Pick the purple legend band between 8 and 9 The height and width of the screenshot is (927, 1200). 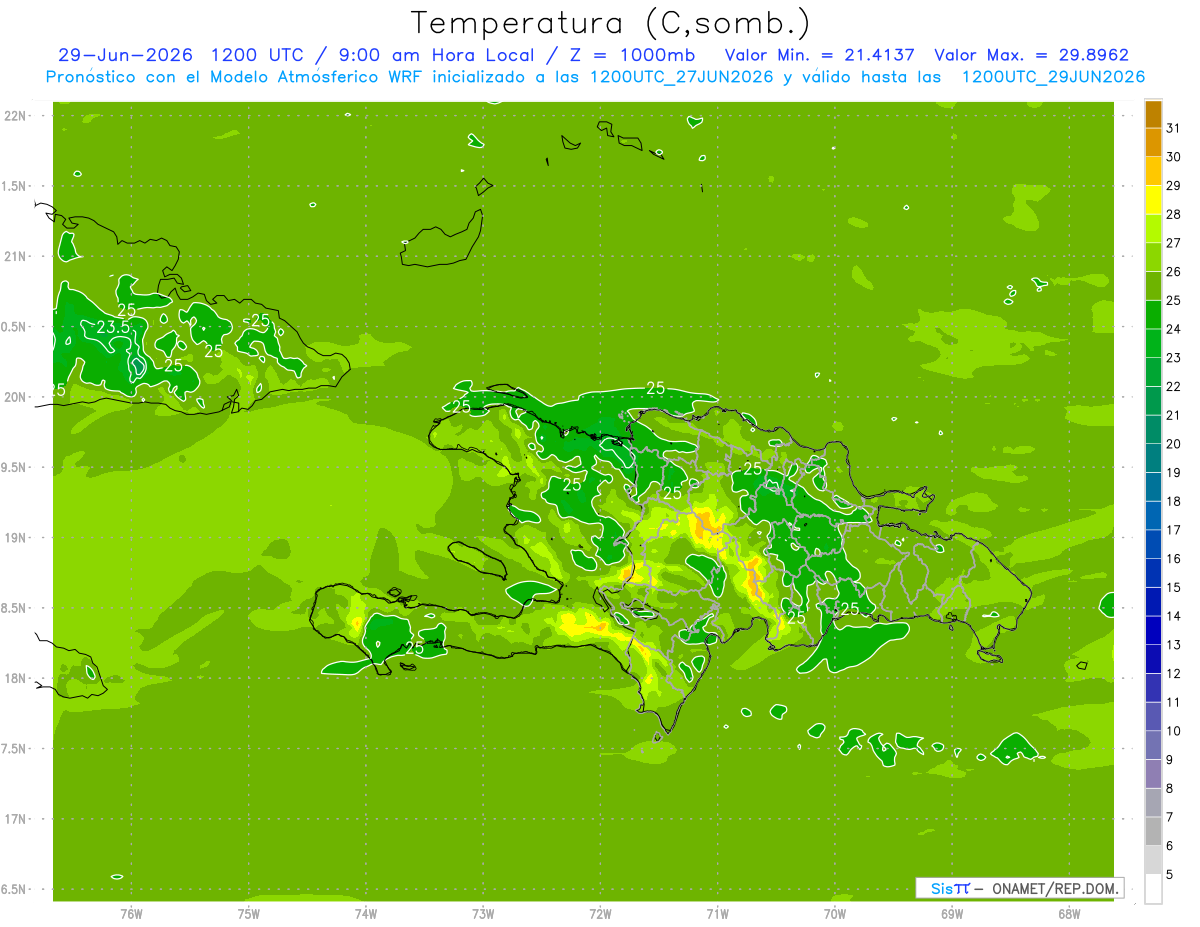1153,773
